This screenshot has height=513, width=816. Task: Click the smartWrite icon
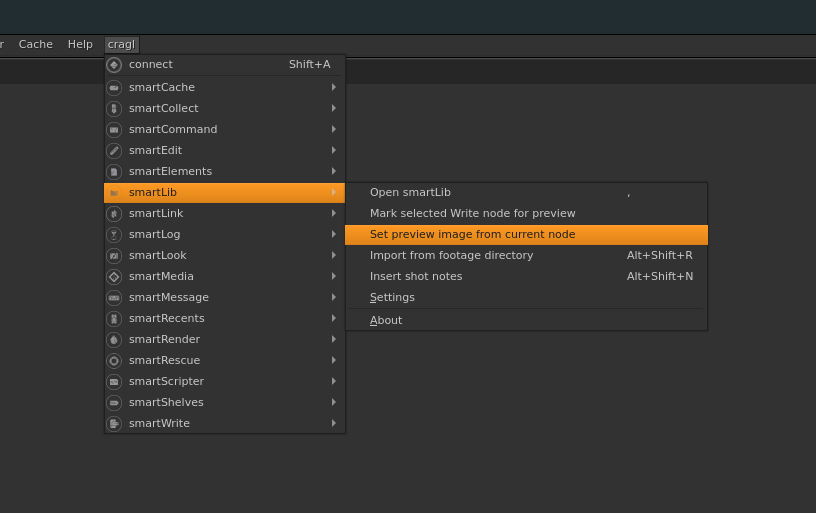tap(114, 424)
